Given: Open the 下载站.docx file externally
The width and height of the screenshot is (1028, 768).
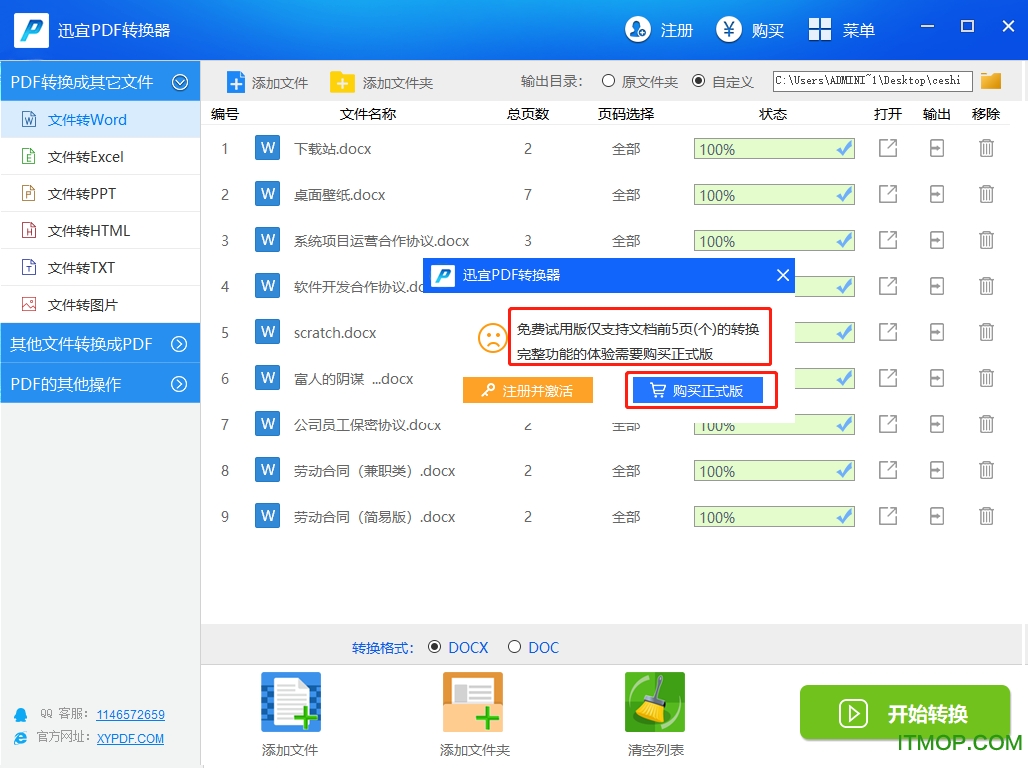Looking at the screenshot, I should tap(887, 148).
